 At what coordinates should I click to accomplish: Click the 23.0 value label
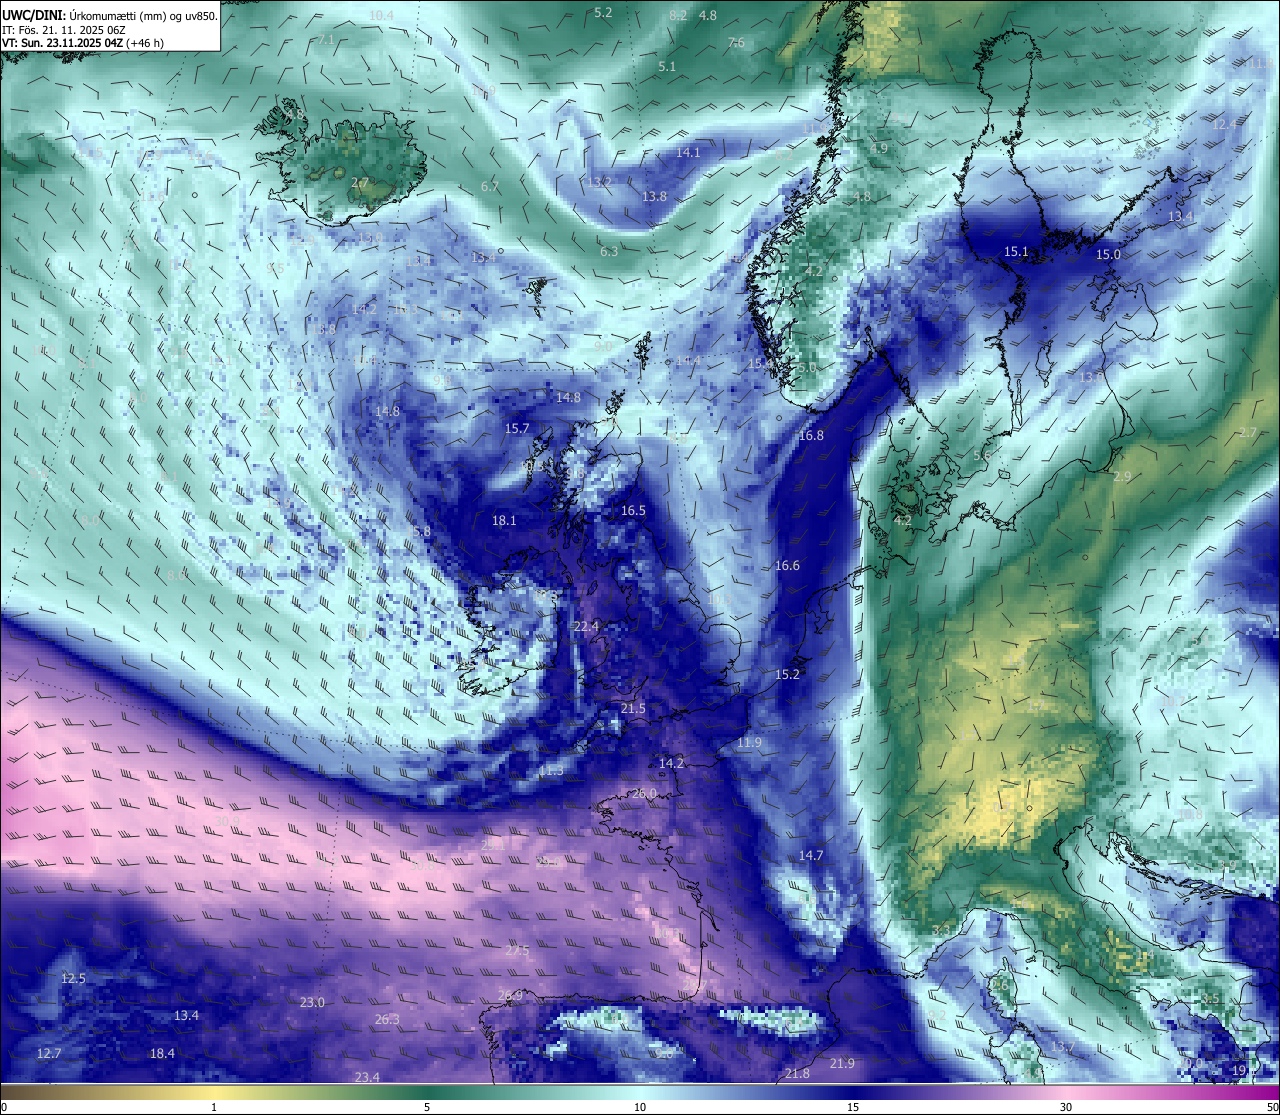click(312, 1002)
